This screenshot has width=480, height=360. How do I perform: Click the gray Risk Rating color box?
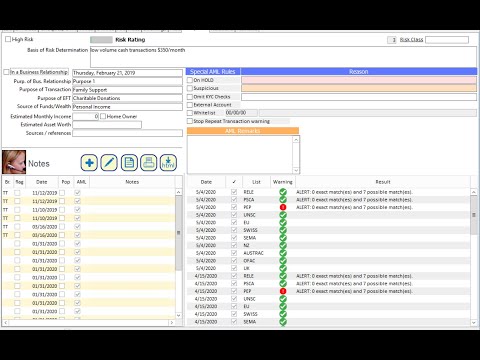coord(101,40)
